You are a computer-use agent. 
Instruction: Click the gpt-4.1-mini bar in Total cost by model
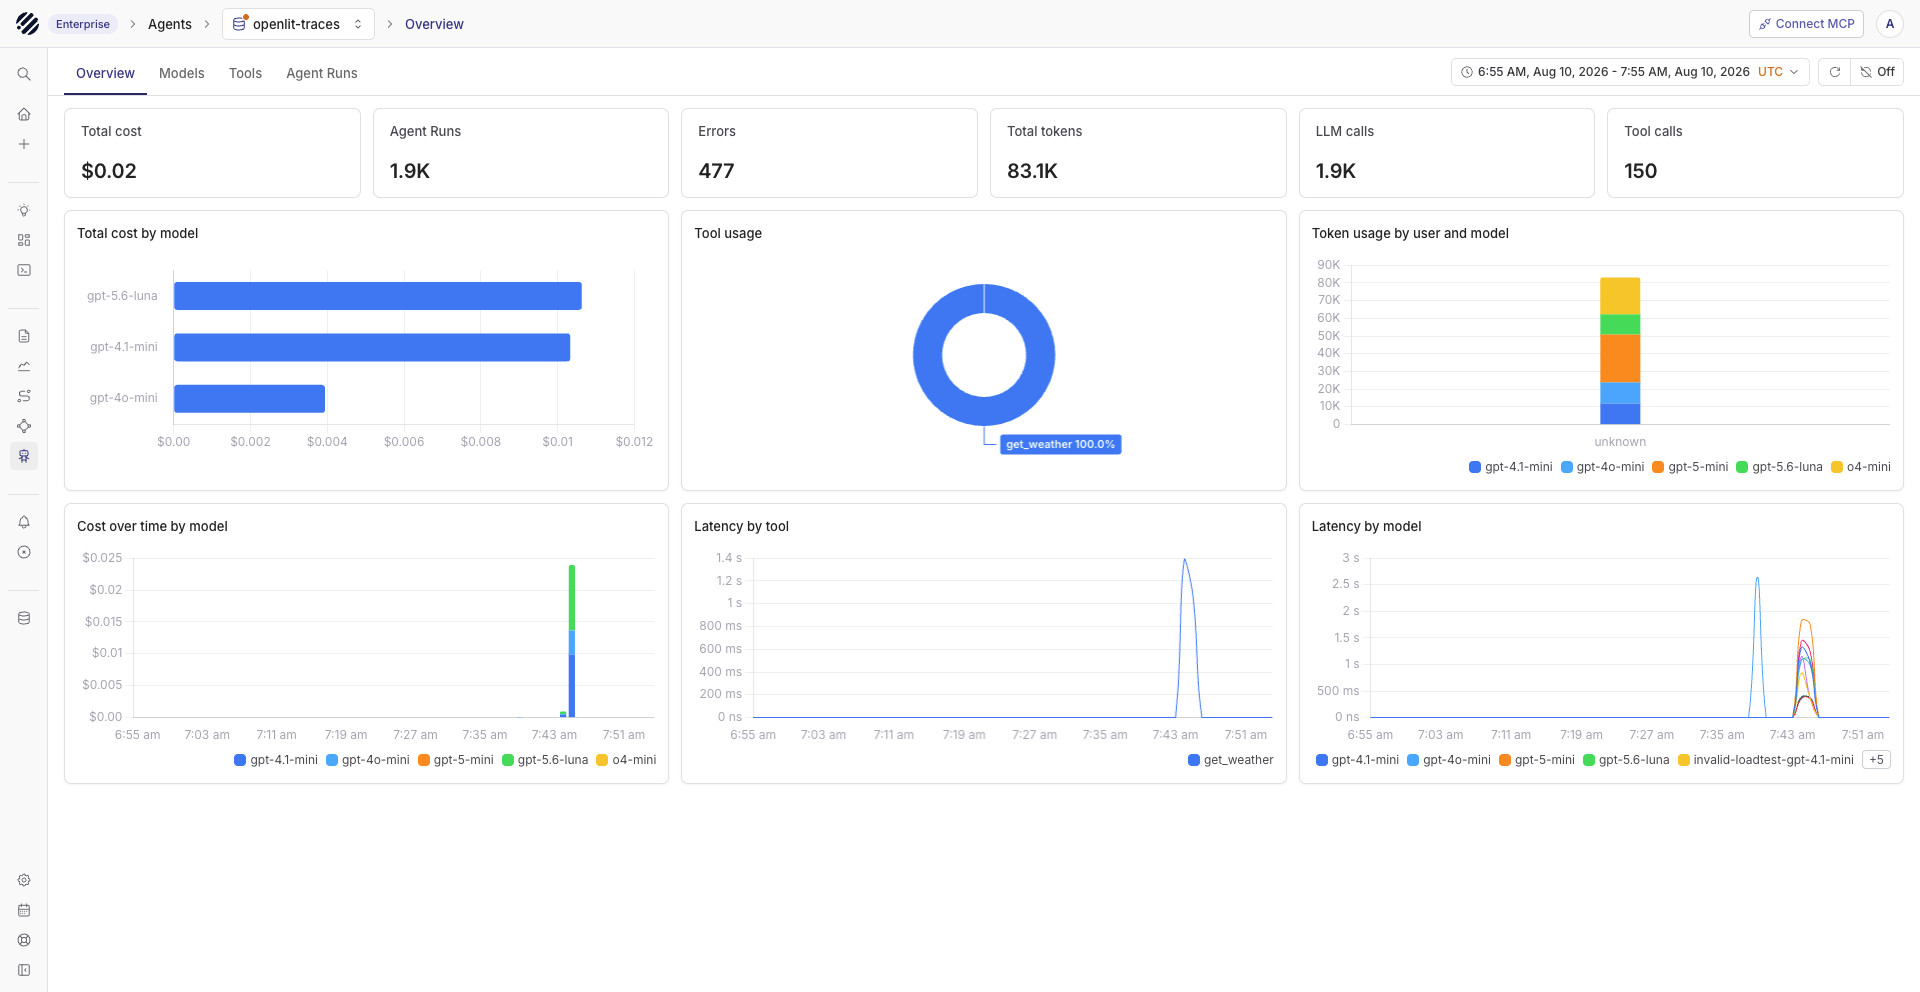tap(372, 347)
